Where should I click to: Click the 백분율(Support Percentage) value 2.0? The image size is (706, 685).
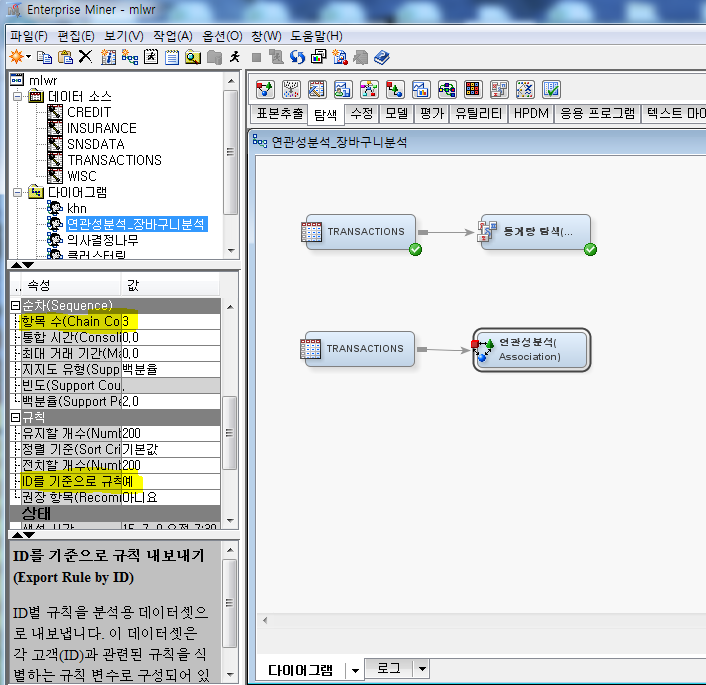tap(171, 401)
